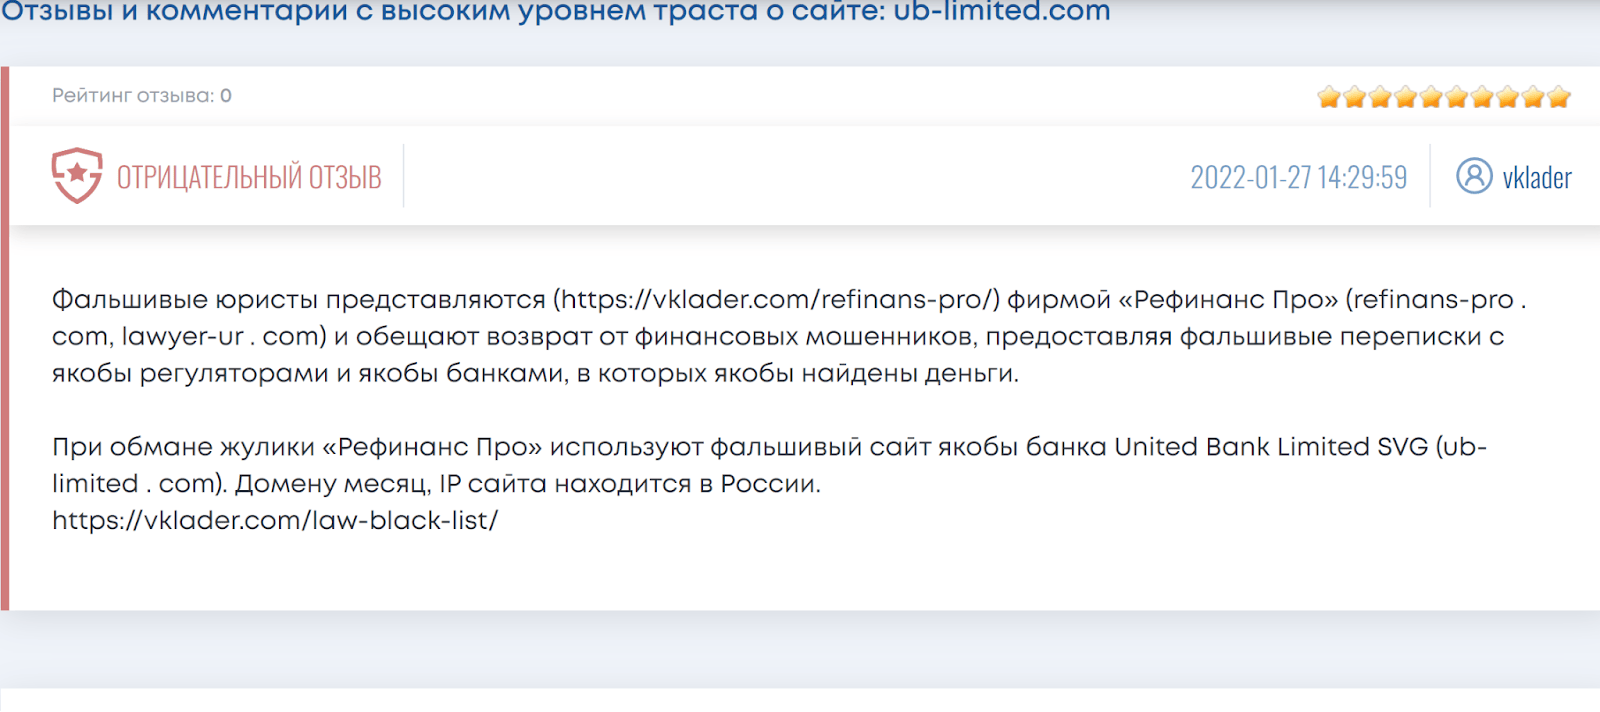Select the third rating star
The image size is (1600, 712).
(1380, 97)
